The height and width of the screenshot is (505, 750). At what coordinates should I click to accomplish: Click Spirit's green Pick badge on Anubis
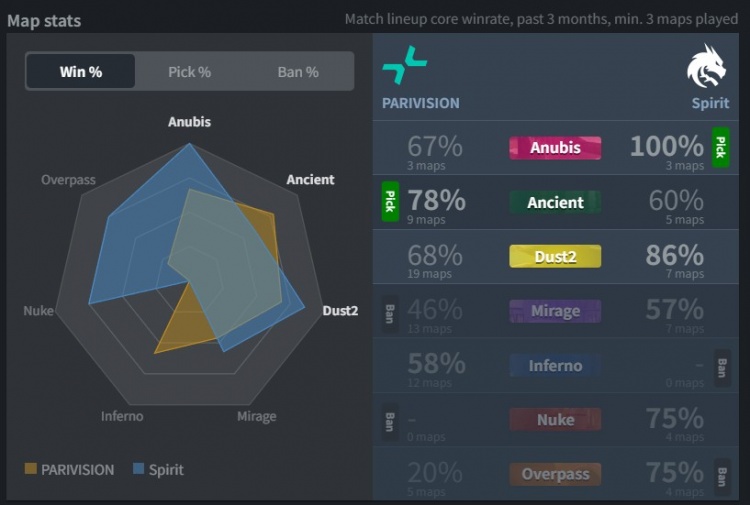pyautogui.click(x=720, y=148)
